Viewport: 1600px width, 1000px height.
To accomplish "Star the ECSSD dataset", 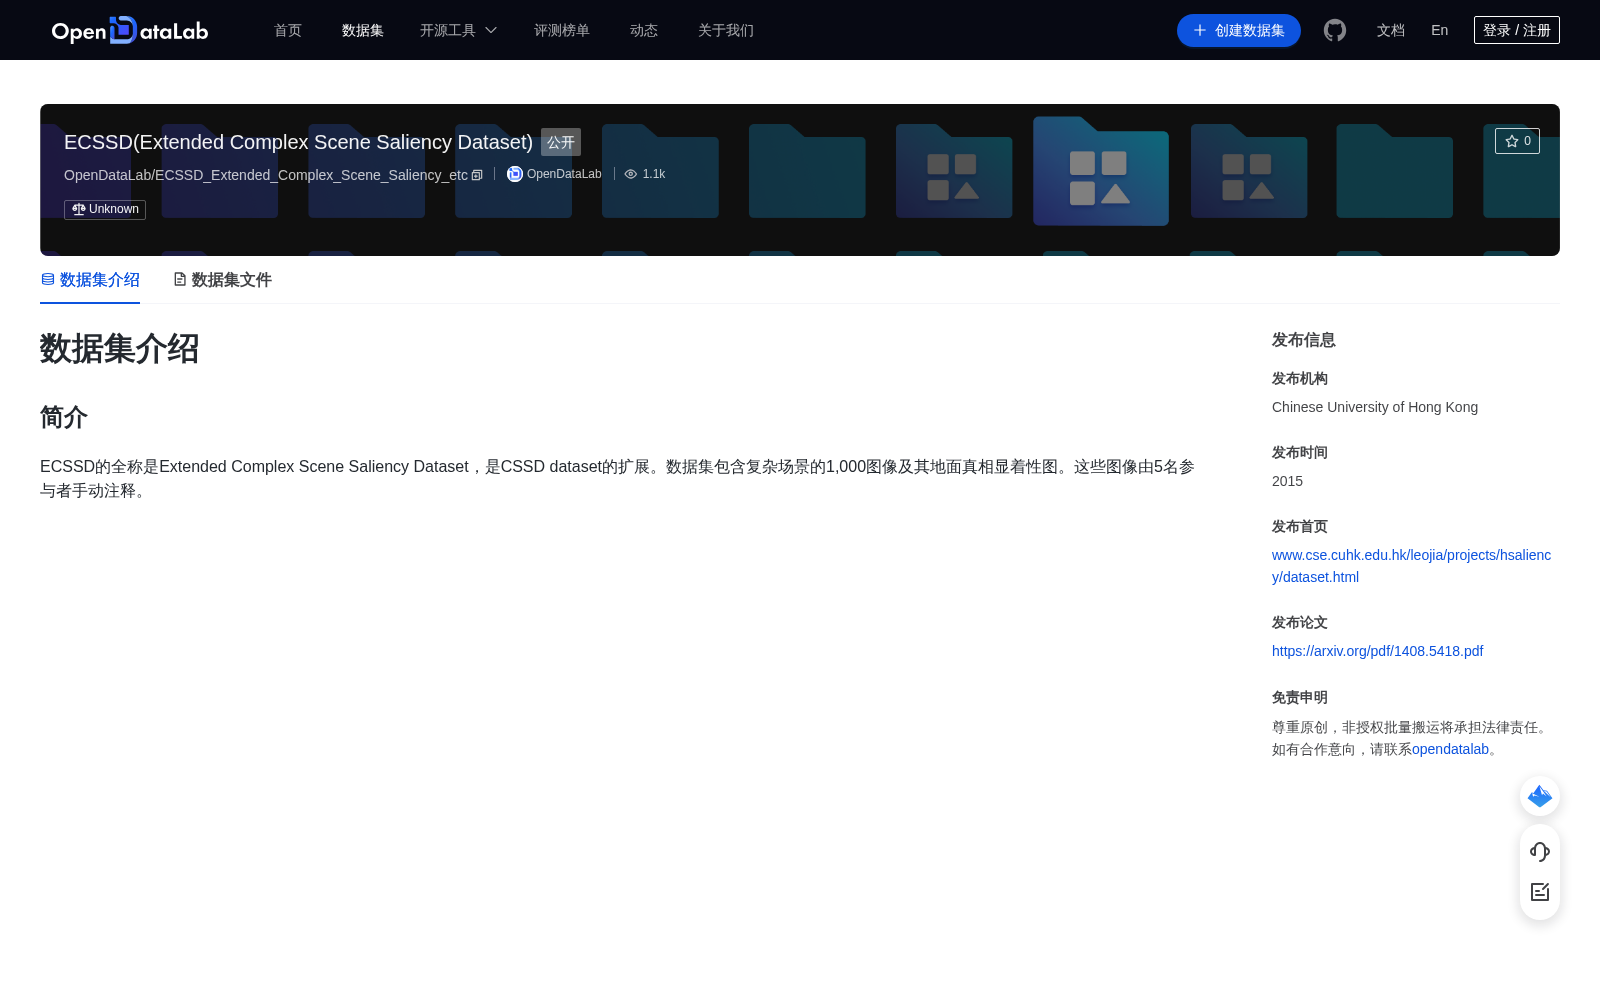I will [1517, 141].
